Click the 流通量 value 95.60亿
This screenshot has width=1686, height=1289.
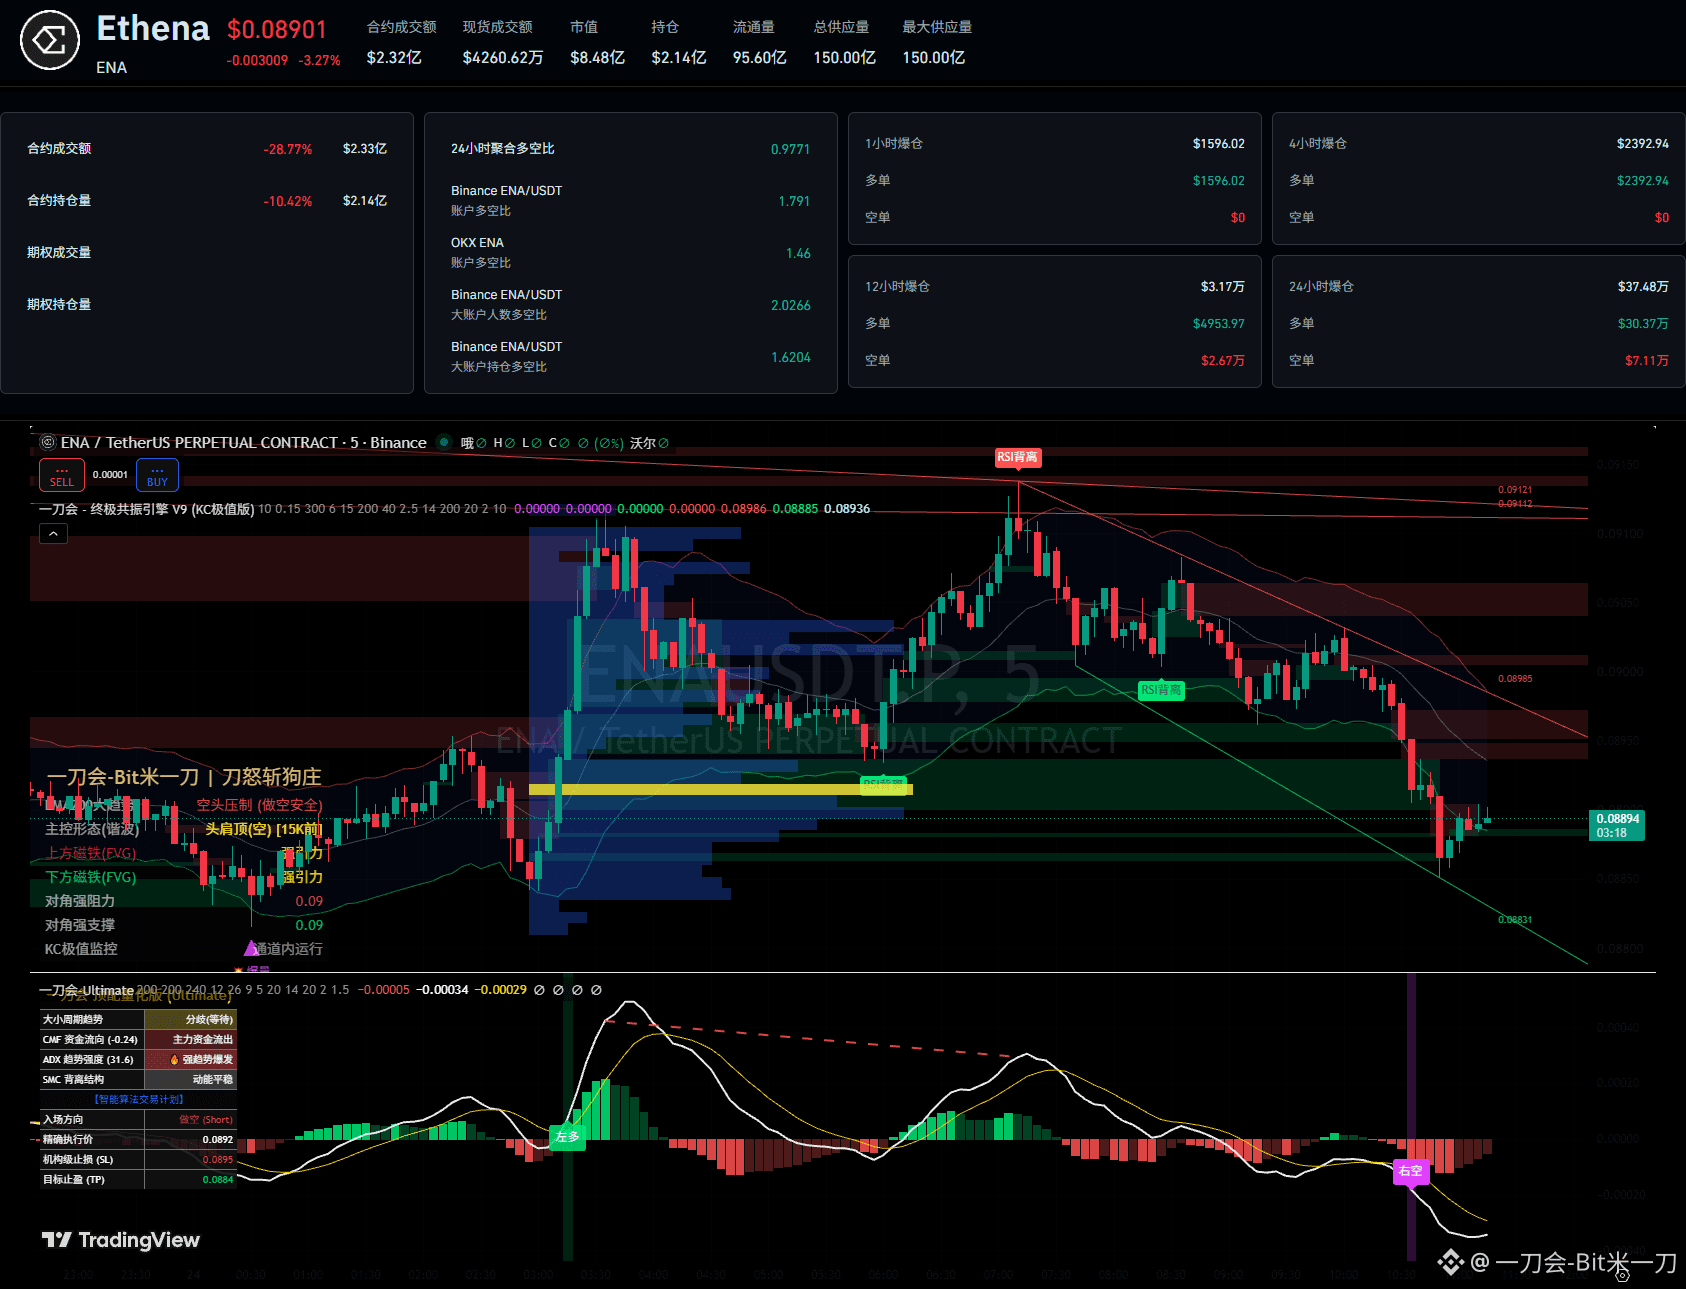[760, 58]
